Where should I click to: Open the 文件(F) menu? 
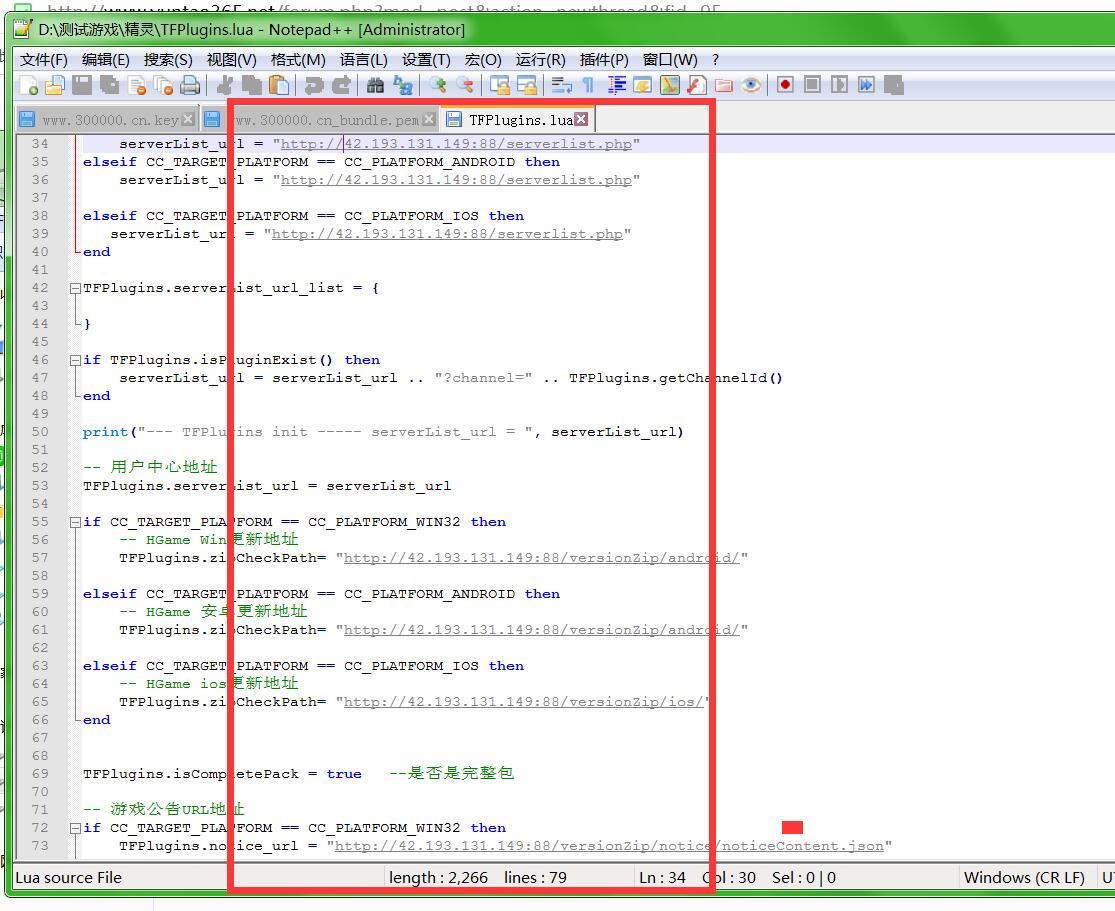coord(44,60)
